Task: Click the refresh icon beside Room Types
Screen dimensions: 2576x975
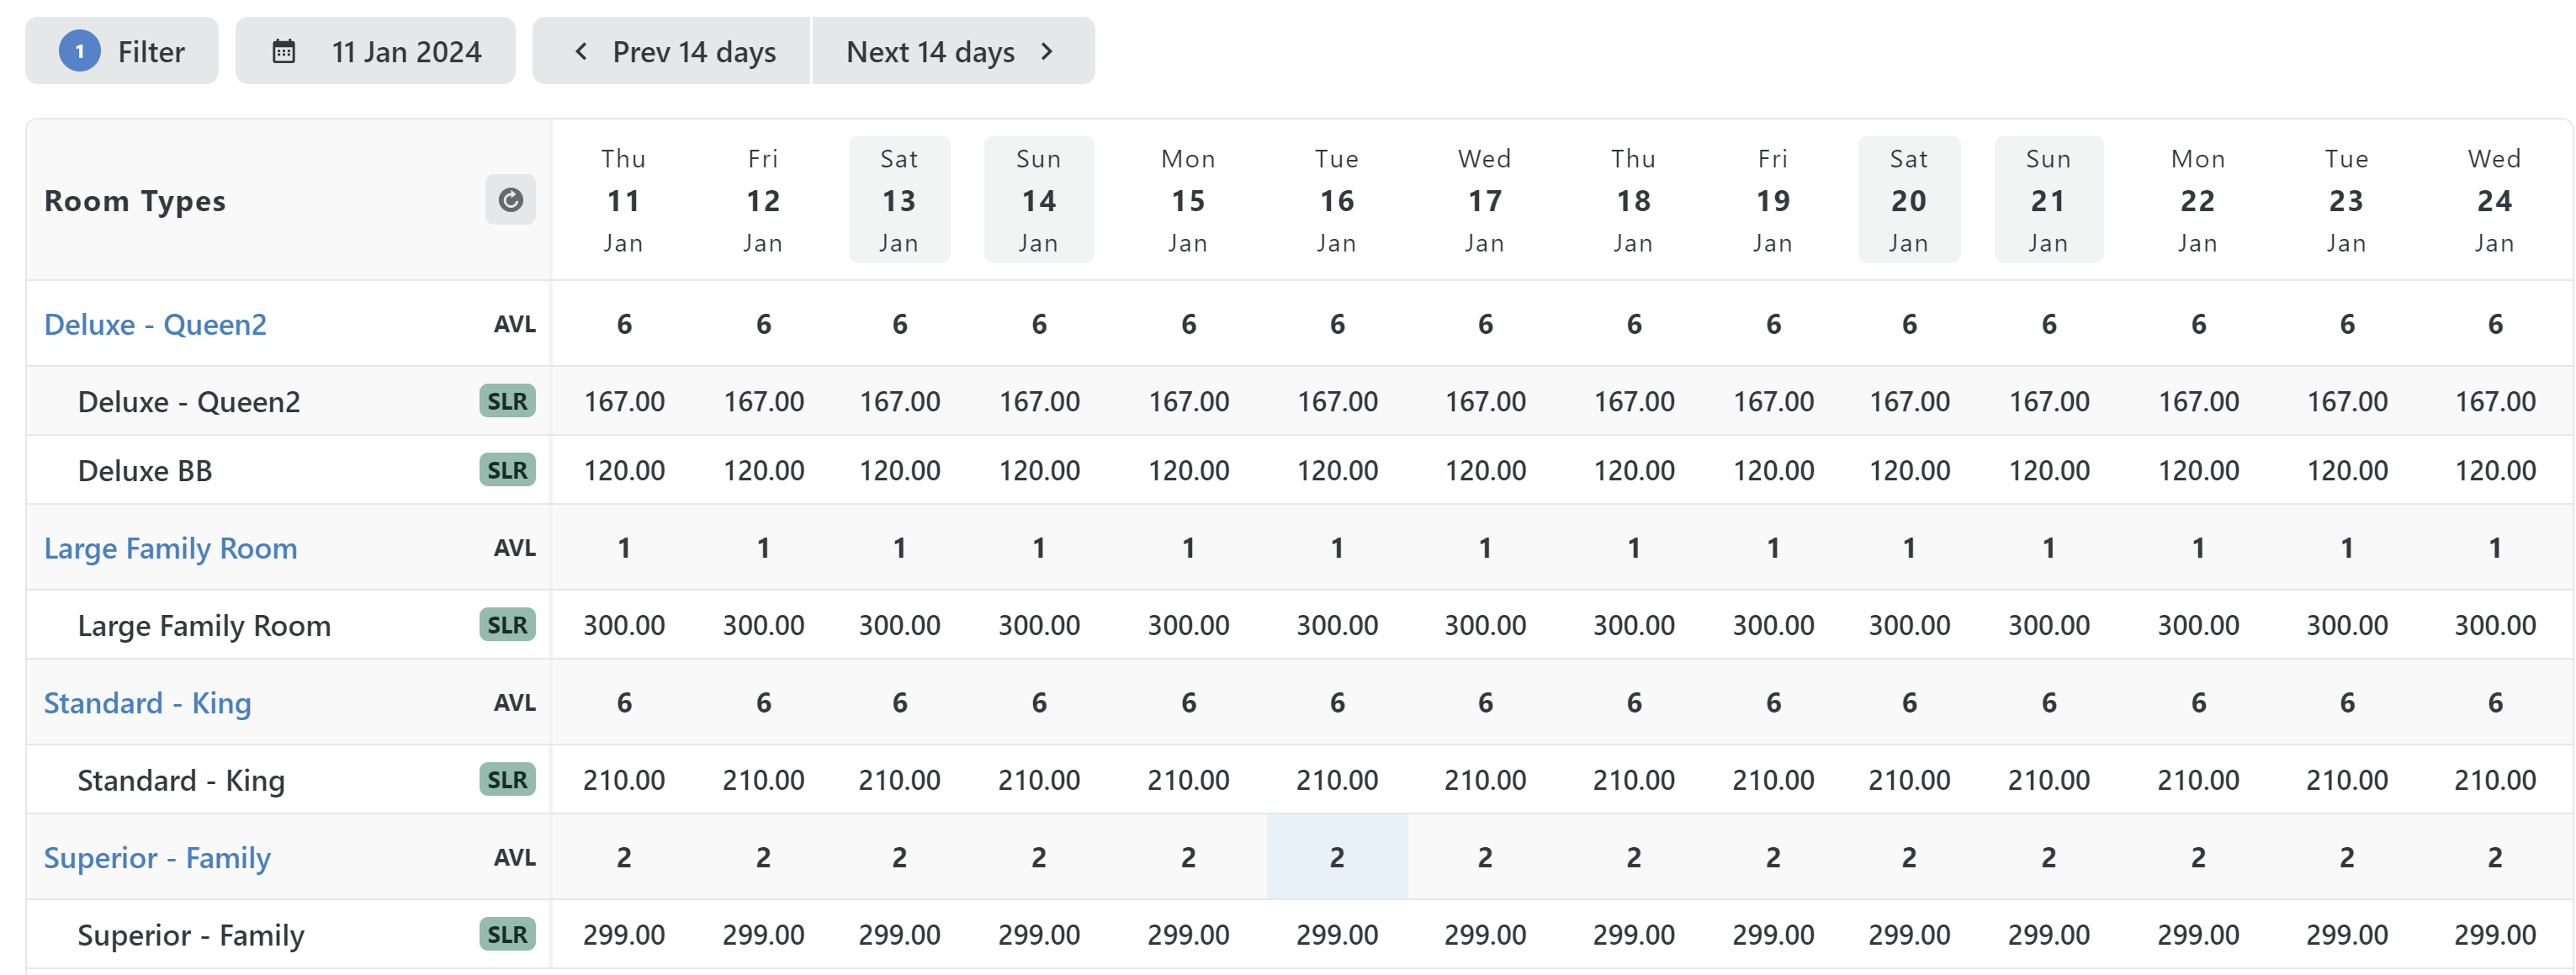Action: coord(510,200)
